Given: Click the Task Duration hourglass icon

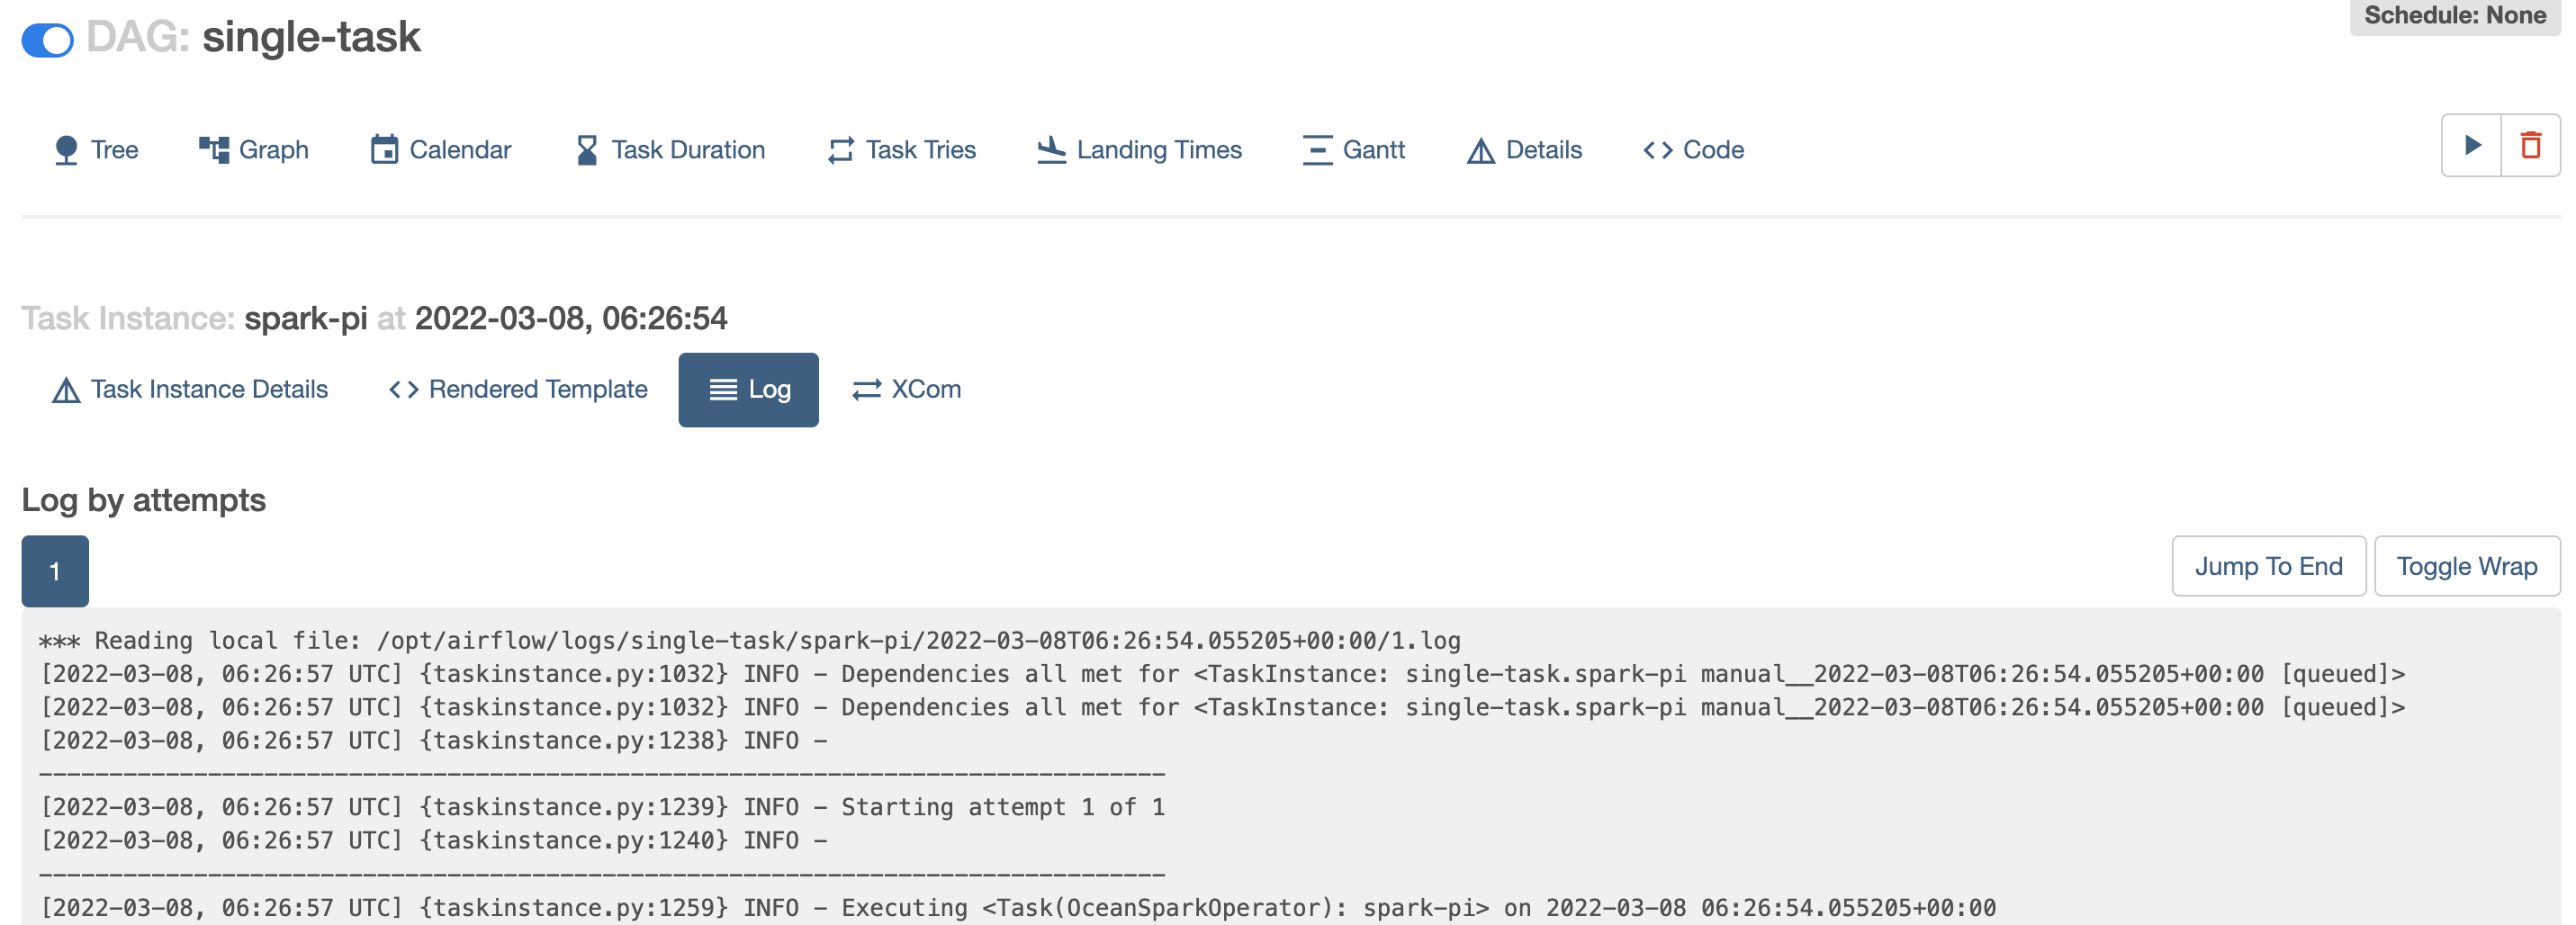Looking at the screenshot, I should (586, 150).
